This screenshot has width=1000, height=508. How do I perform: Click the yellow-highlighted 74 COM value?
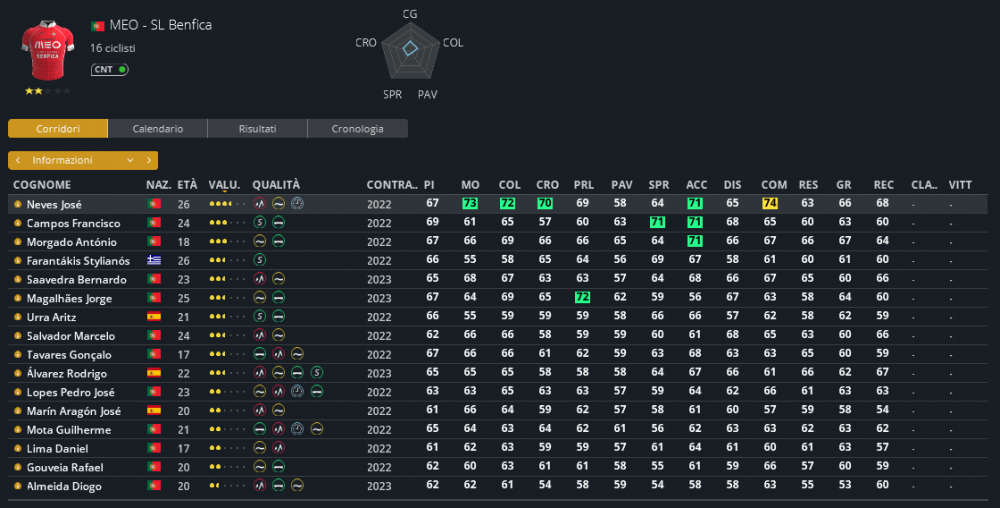pyautogui.click(x=770, y=203)
